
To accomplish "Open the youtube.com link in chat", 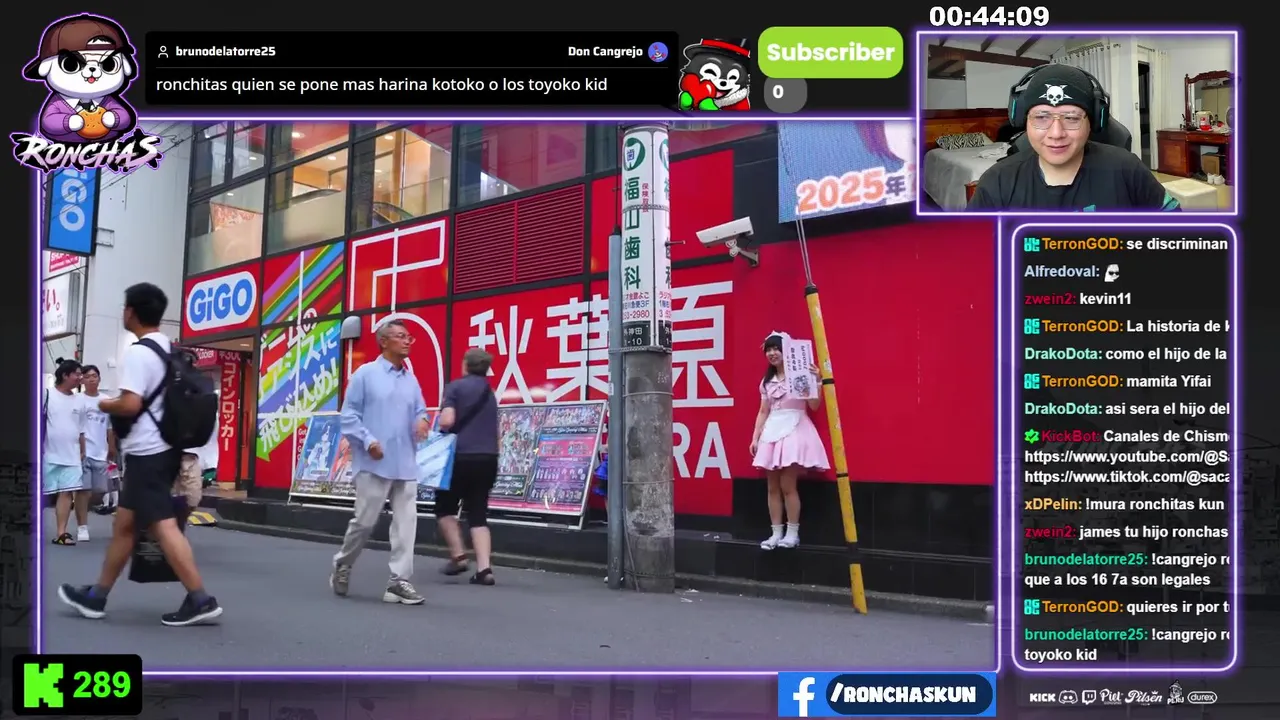I will 1126,457.
